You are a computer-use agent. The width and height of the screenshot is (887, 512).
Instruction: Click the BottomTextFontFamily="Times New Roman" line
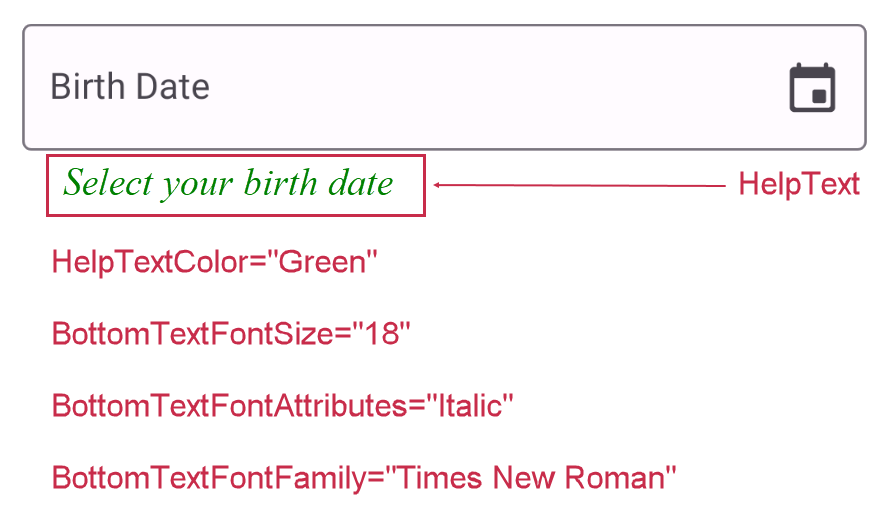pos(364,477)
